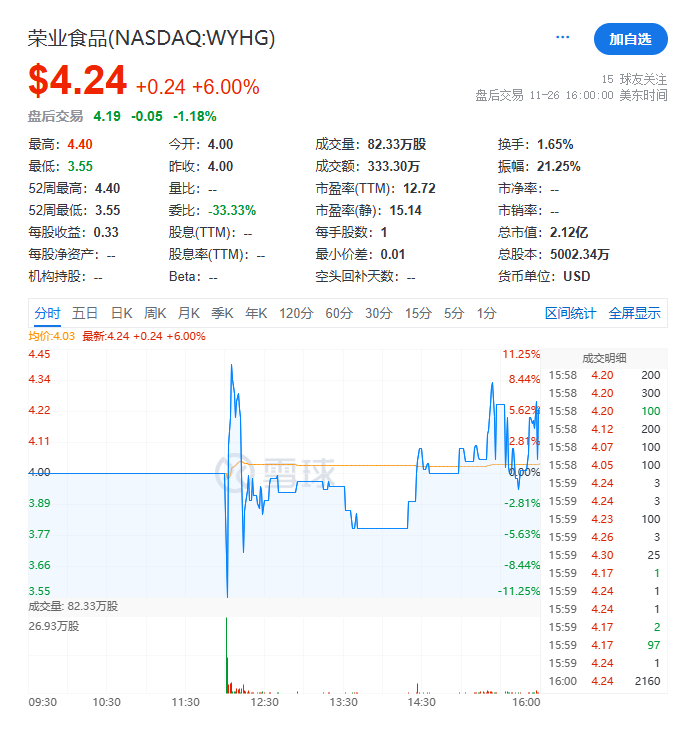698x729 pixels.
Task: Click the 总市值 2.12亿 market cap value
Action: click(569, 232)
